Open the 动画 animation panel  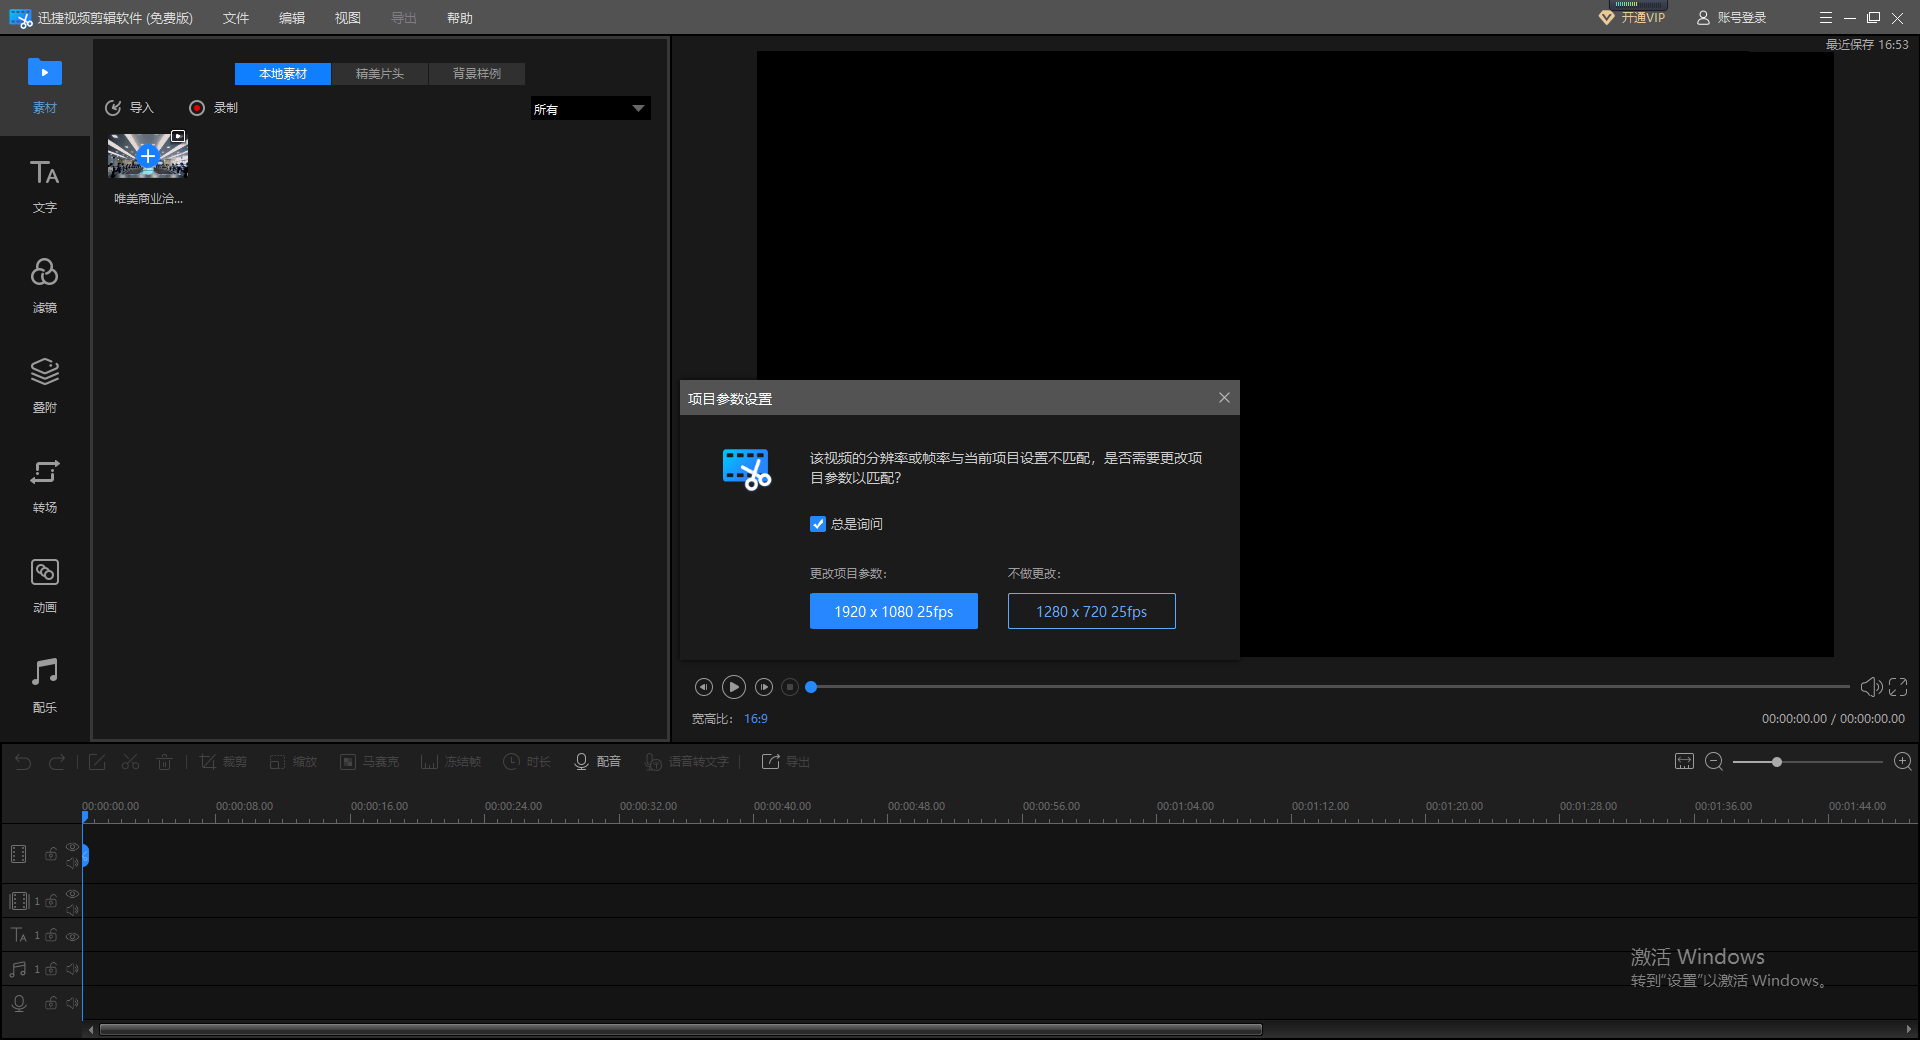click(45, 586)
